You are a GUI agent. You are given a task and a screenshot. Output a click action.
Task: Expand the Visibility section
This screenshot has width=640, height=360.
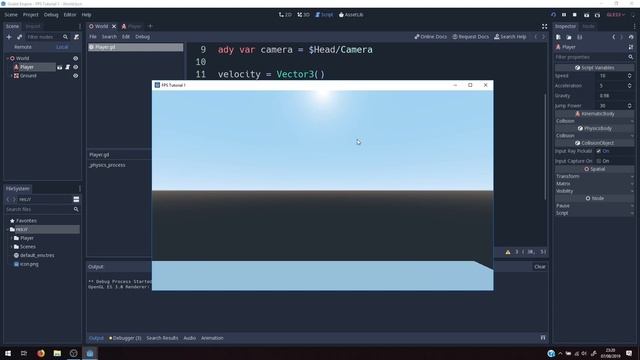point(595,191)
